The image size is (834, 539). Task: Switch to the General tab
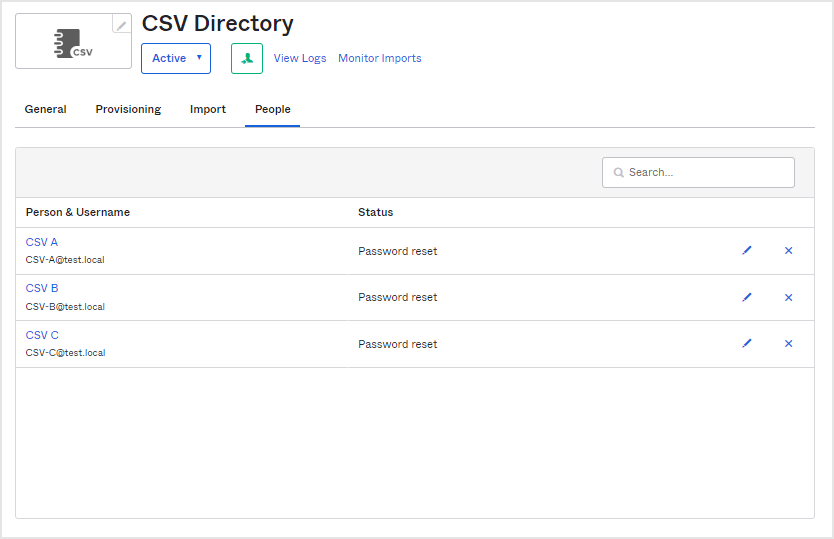coord(45,109)
